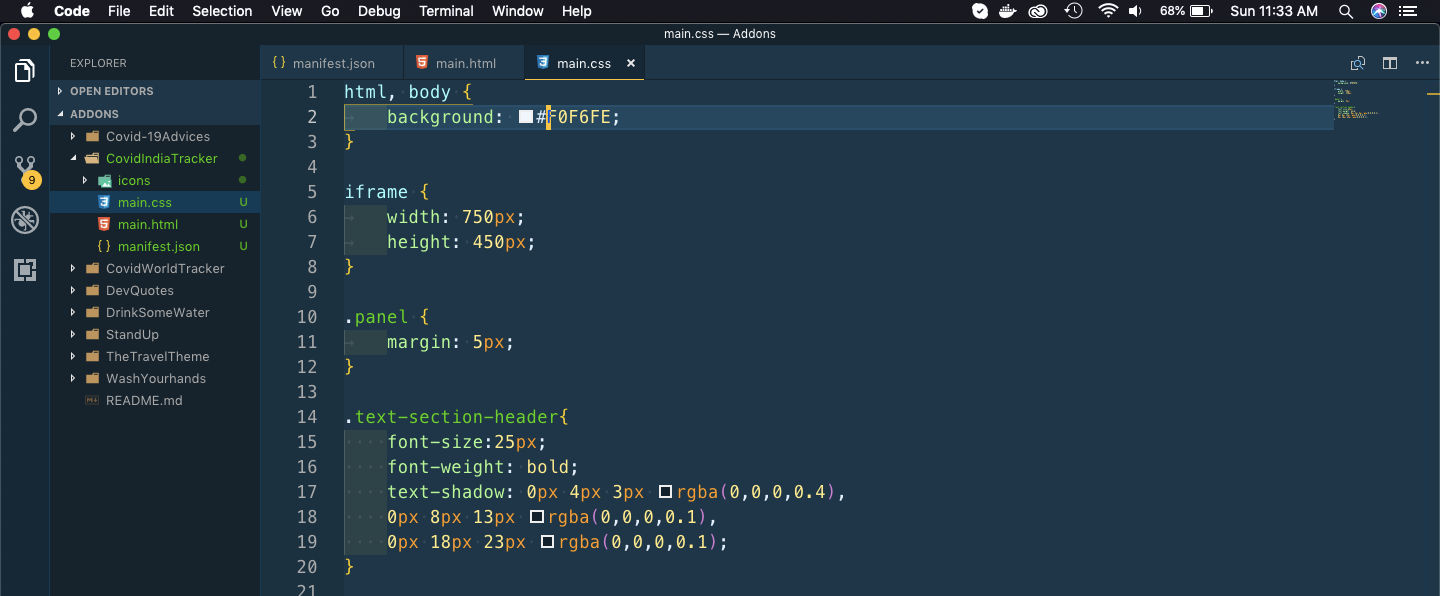Click the rgba(0,0,0,0.4) color swatch
Image resolution: width=1440 pixels, height=596 pixels.
(x=666, y=492)
